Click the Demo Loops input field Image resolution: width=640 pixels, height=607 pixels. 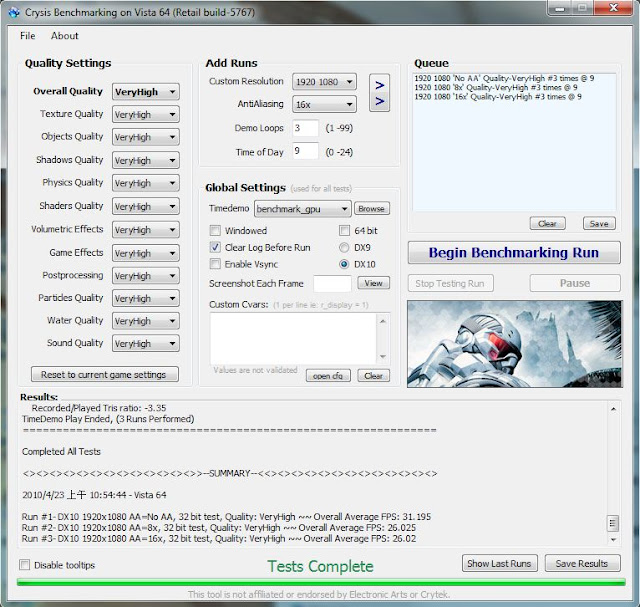pyautogui.click(x=305, y=128)
